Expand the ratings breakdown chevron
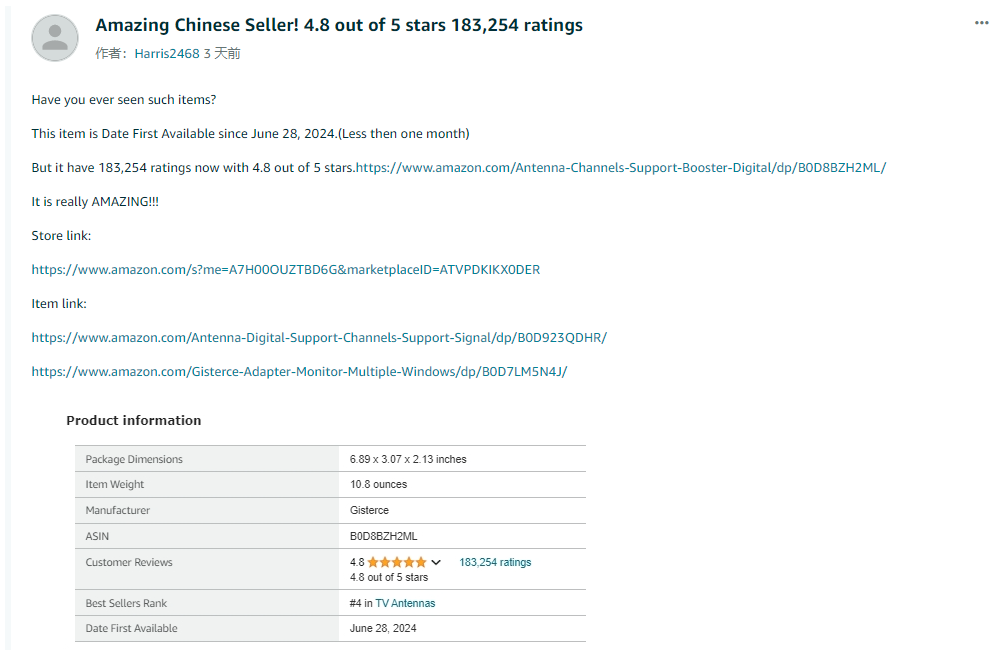This screenshot has width=998, height=650. click(436, 562)
